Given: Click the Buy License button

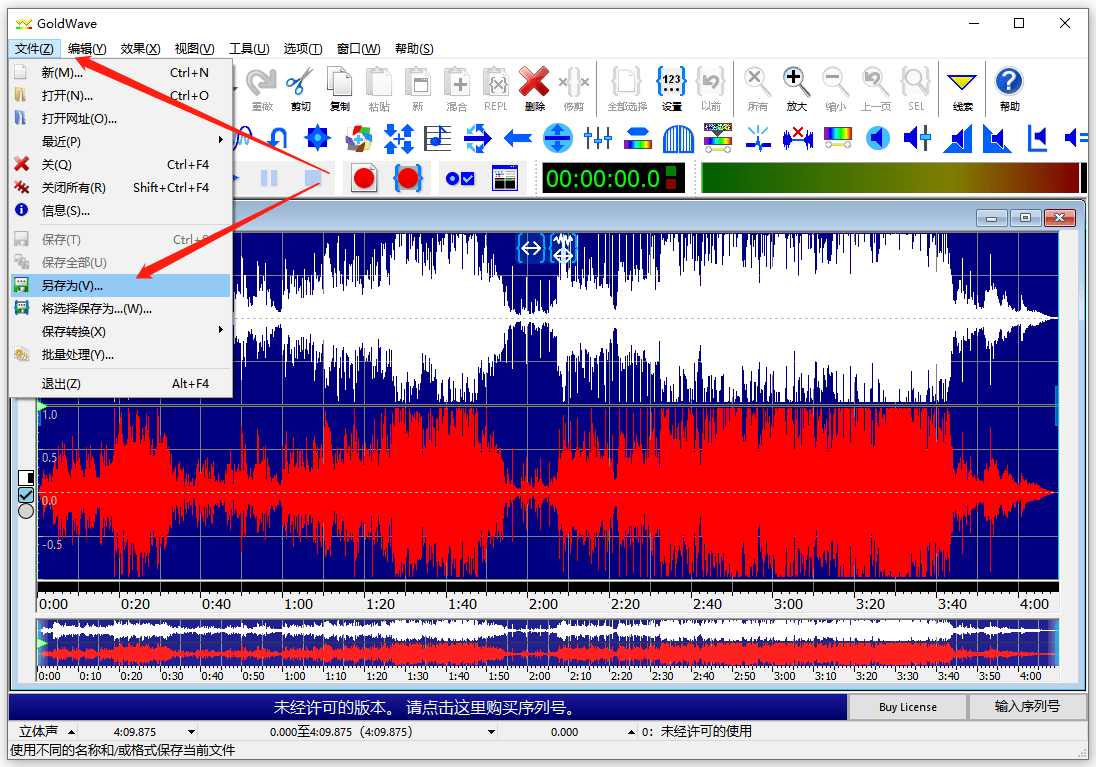Looking at the screenshot, I should click(907, 707).
